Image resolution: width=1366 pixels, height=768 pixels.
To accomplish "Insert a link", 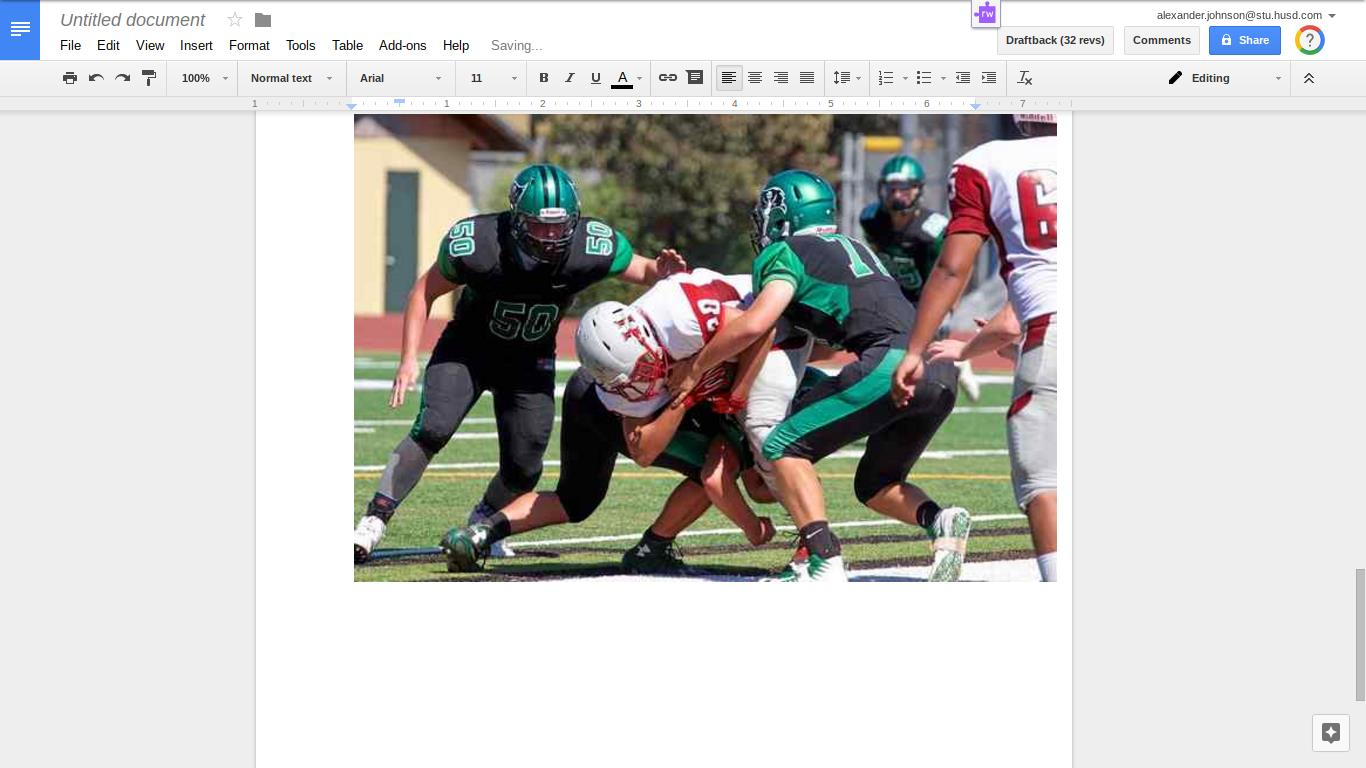I will [x=668, y=78].
